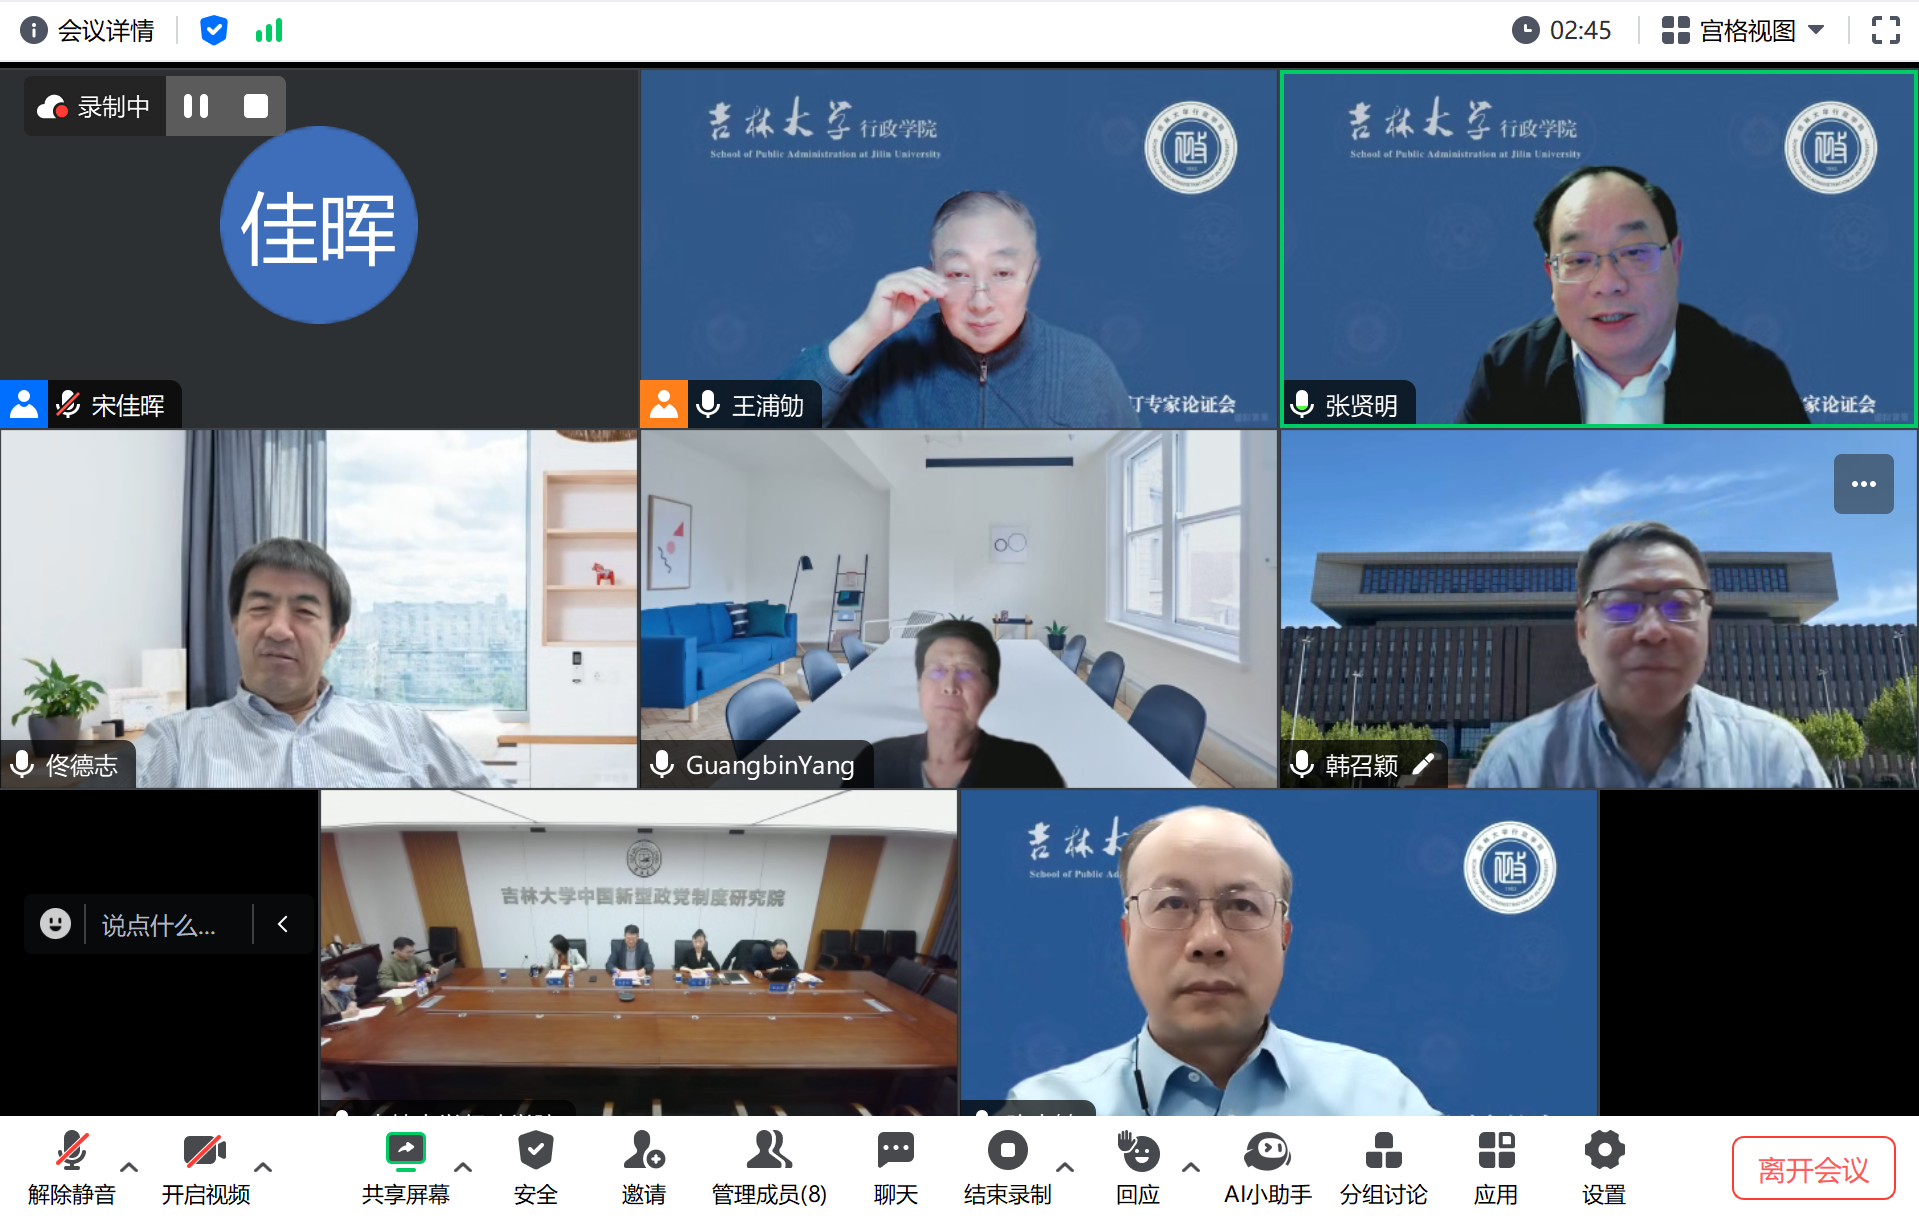Stop the cloud recording square button
The height and width of the screenshot is (1219, 1919).
click(x=256, y=106)
